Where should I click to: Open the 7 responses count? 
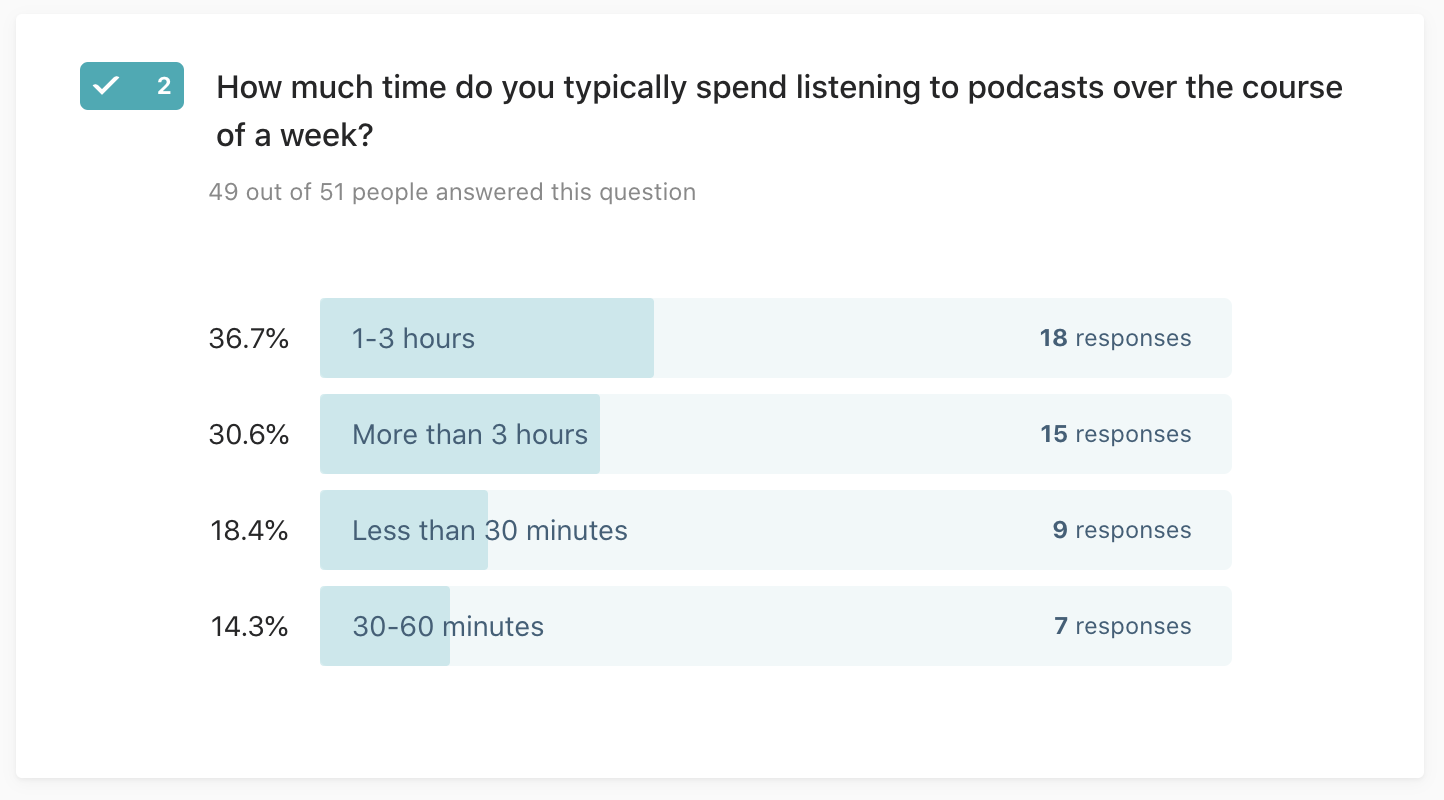[x=1122, y=626]
